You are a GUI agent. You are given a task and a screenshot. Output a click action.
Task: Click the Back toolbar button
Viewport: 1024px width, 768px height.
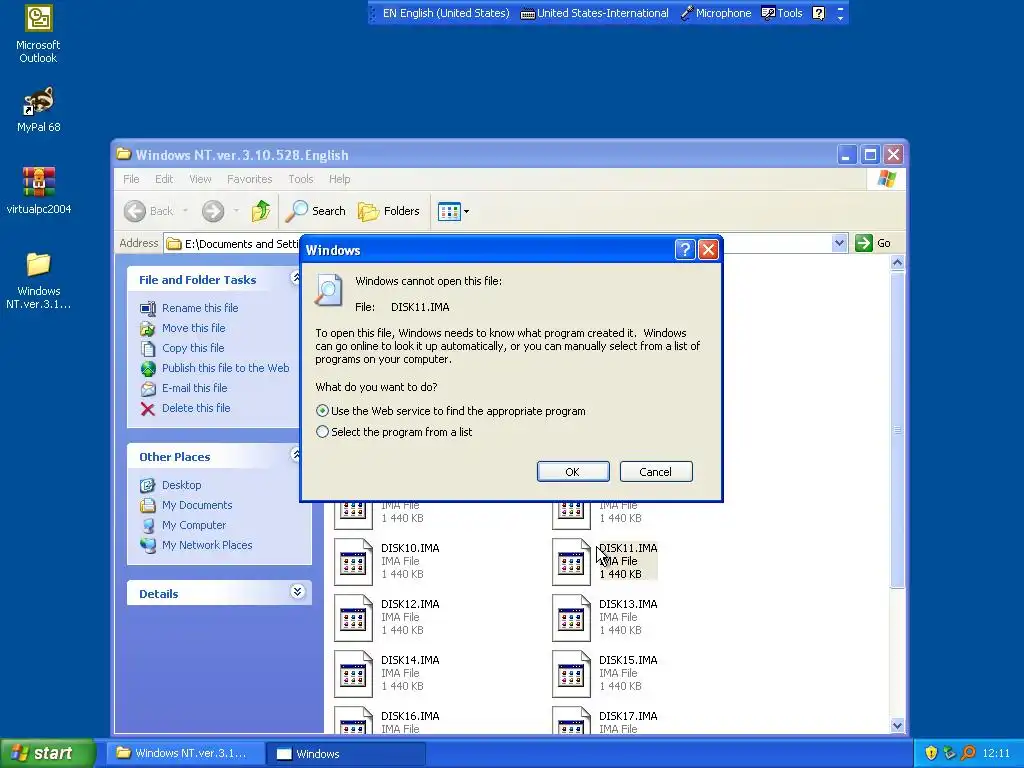(149, 211)
